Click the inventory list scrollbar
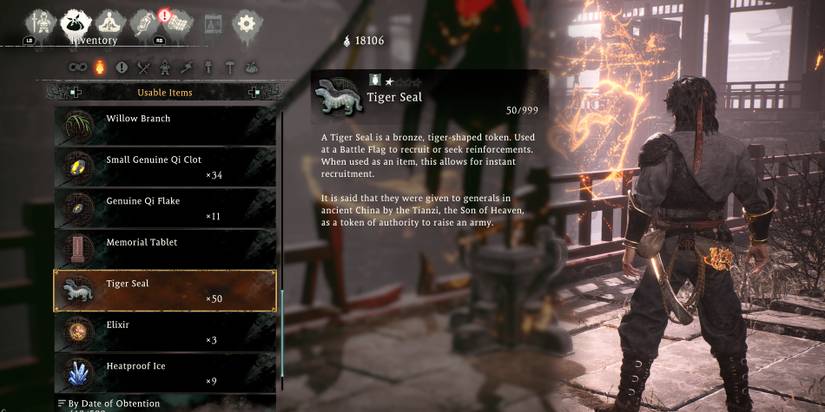 282,253
